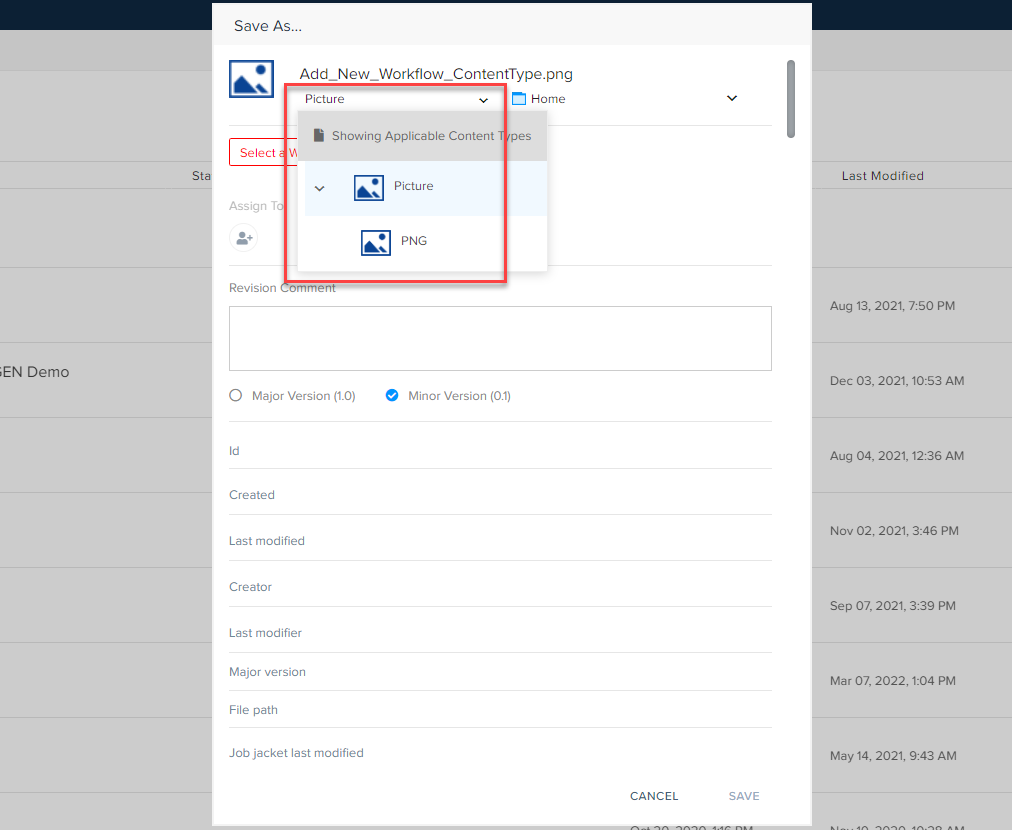1012x830 pixels.
Task: Click the CANCEL button
Action: coord(654,796)
